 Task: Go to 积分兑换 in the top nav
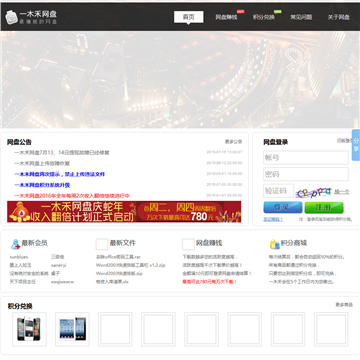(x=264, y=17)
